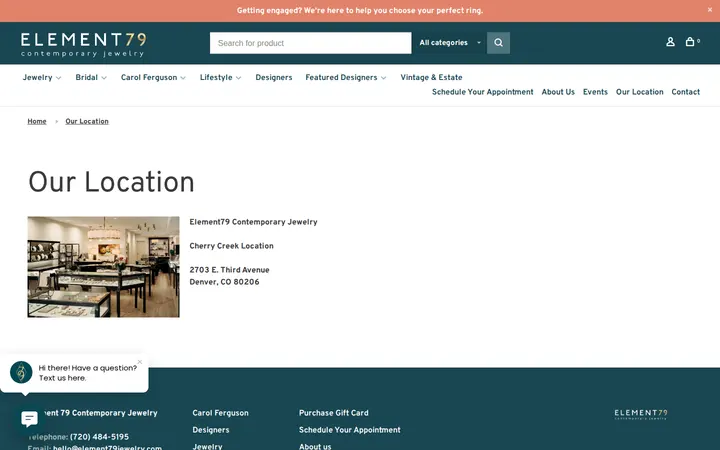Click the Our Location breadcrumb link
The width and height of the screenshot is (720, 450).
pos(87,121)
